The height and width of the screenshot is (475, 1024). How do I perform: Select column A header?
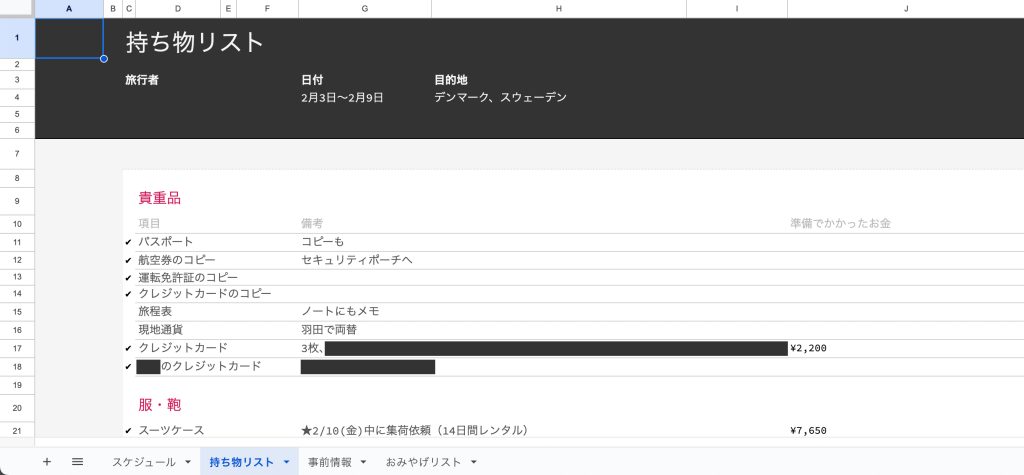[x=69, y=9]
